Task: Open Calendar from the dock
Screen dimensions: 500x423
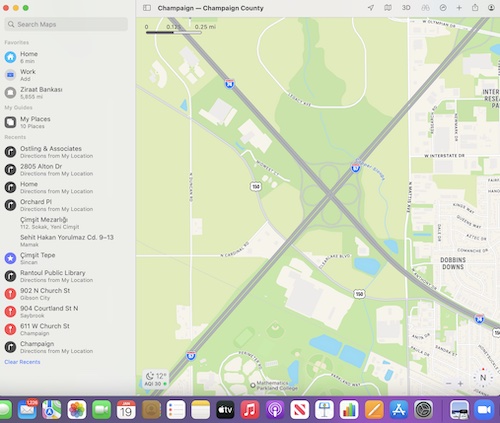Action: tap(126, 410)
